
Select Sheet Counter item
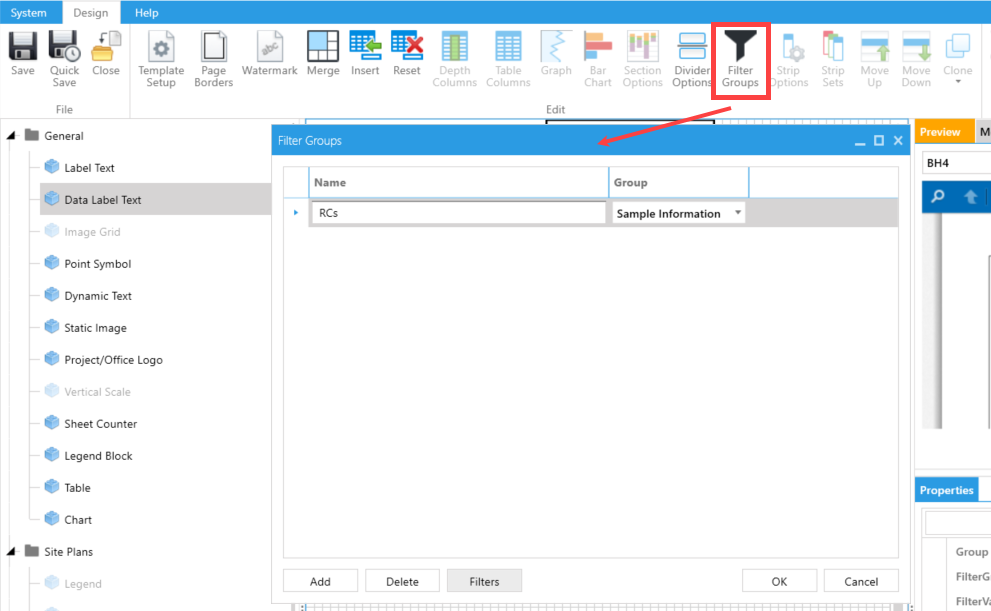coord(100,424)
